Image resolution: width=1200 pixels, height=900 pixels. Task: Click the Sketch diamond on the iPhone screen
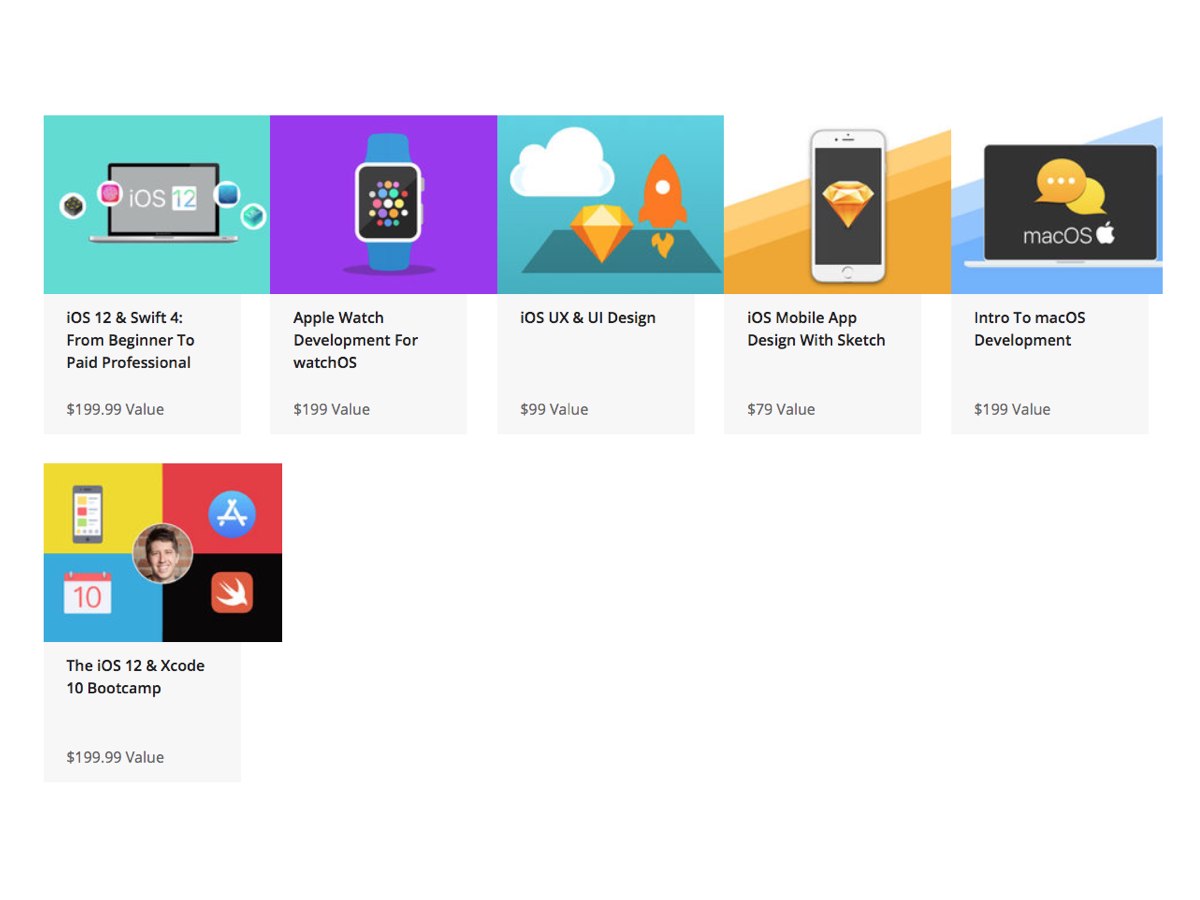point(848,204)
